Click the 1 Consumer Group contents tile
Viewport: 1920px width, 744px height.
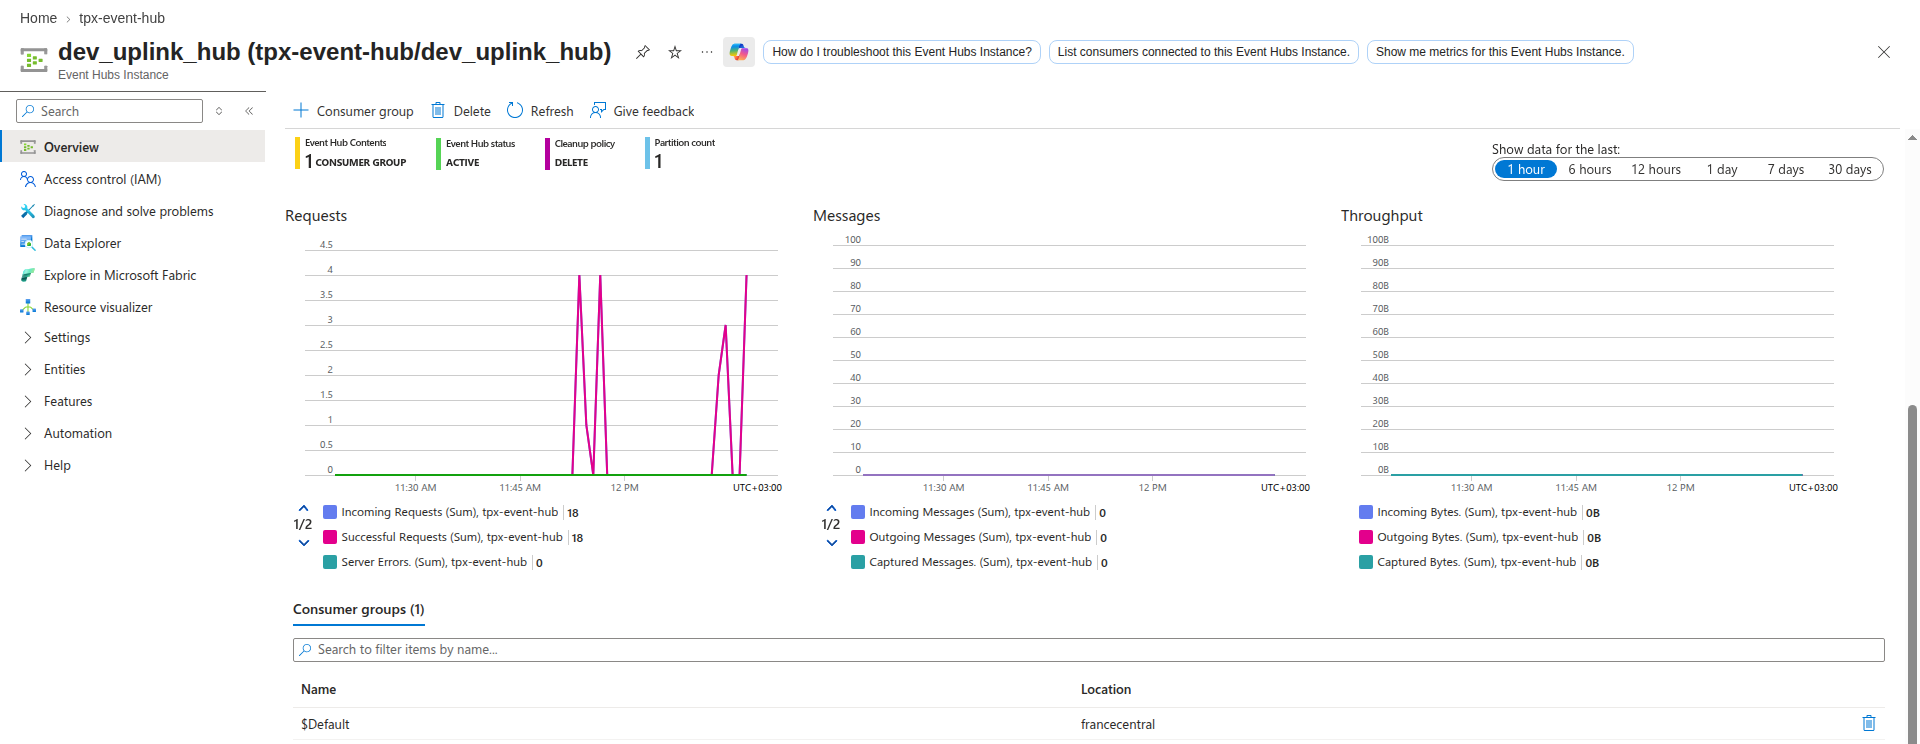point(351,153)
